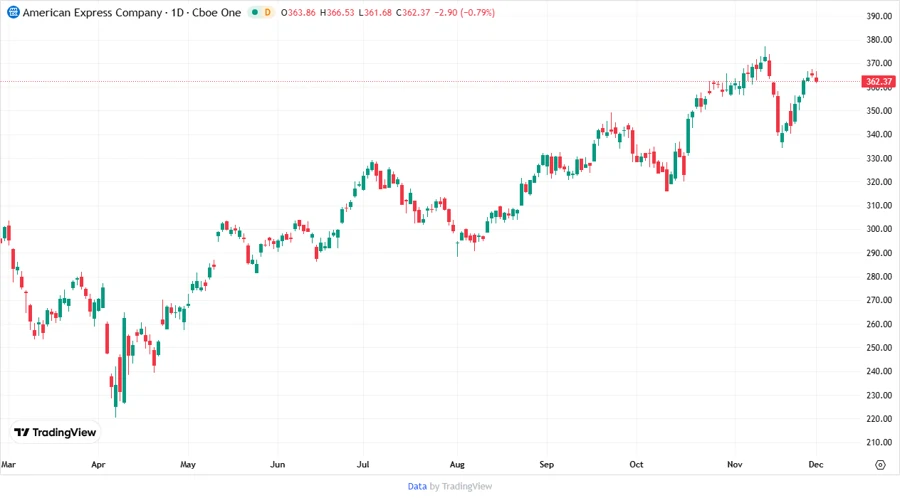
Task: Click the 210.00 price axis label
Action: (x=879, y=442)
